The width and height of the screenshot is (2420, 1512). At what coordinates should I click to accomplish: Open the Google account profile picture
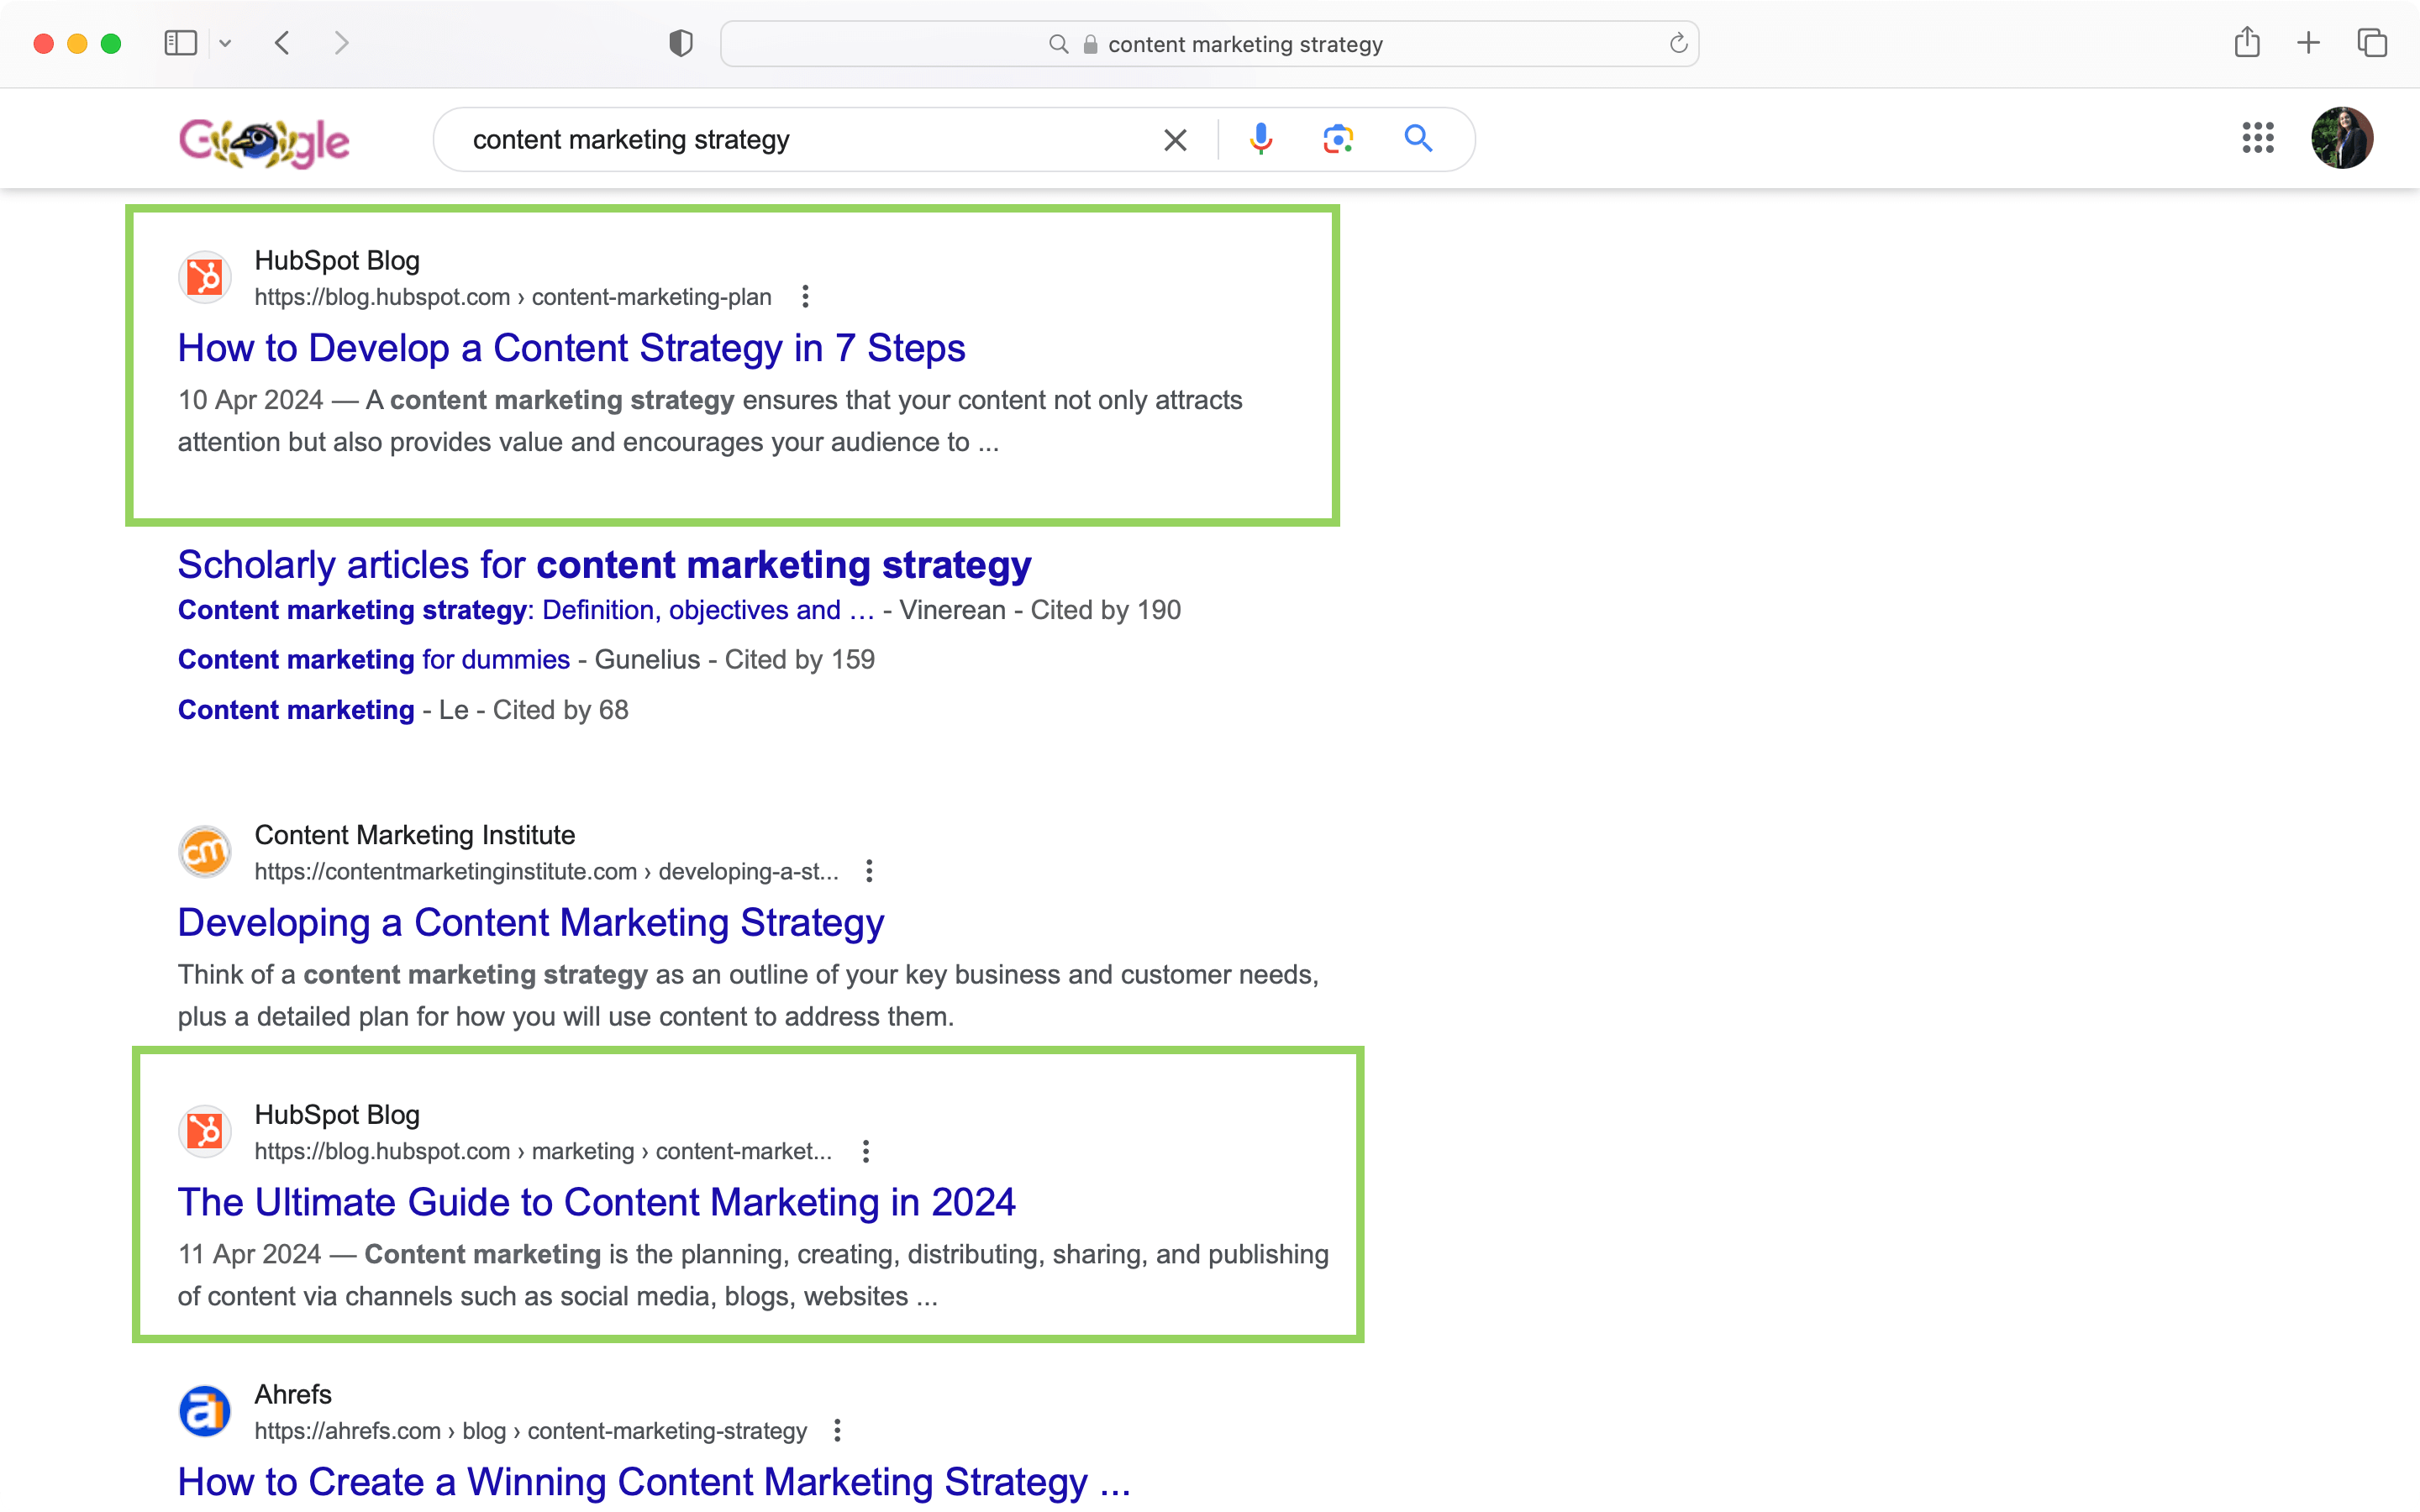coord(2342,138)
